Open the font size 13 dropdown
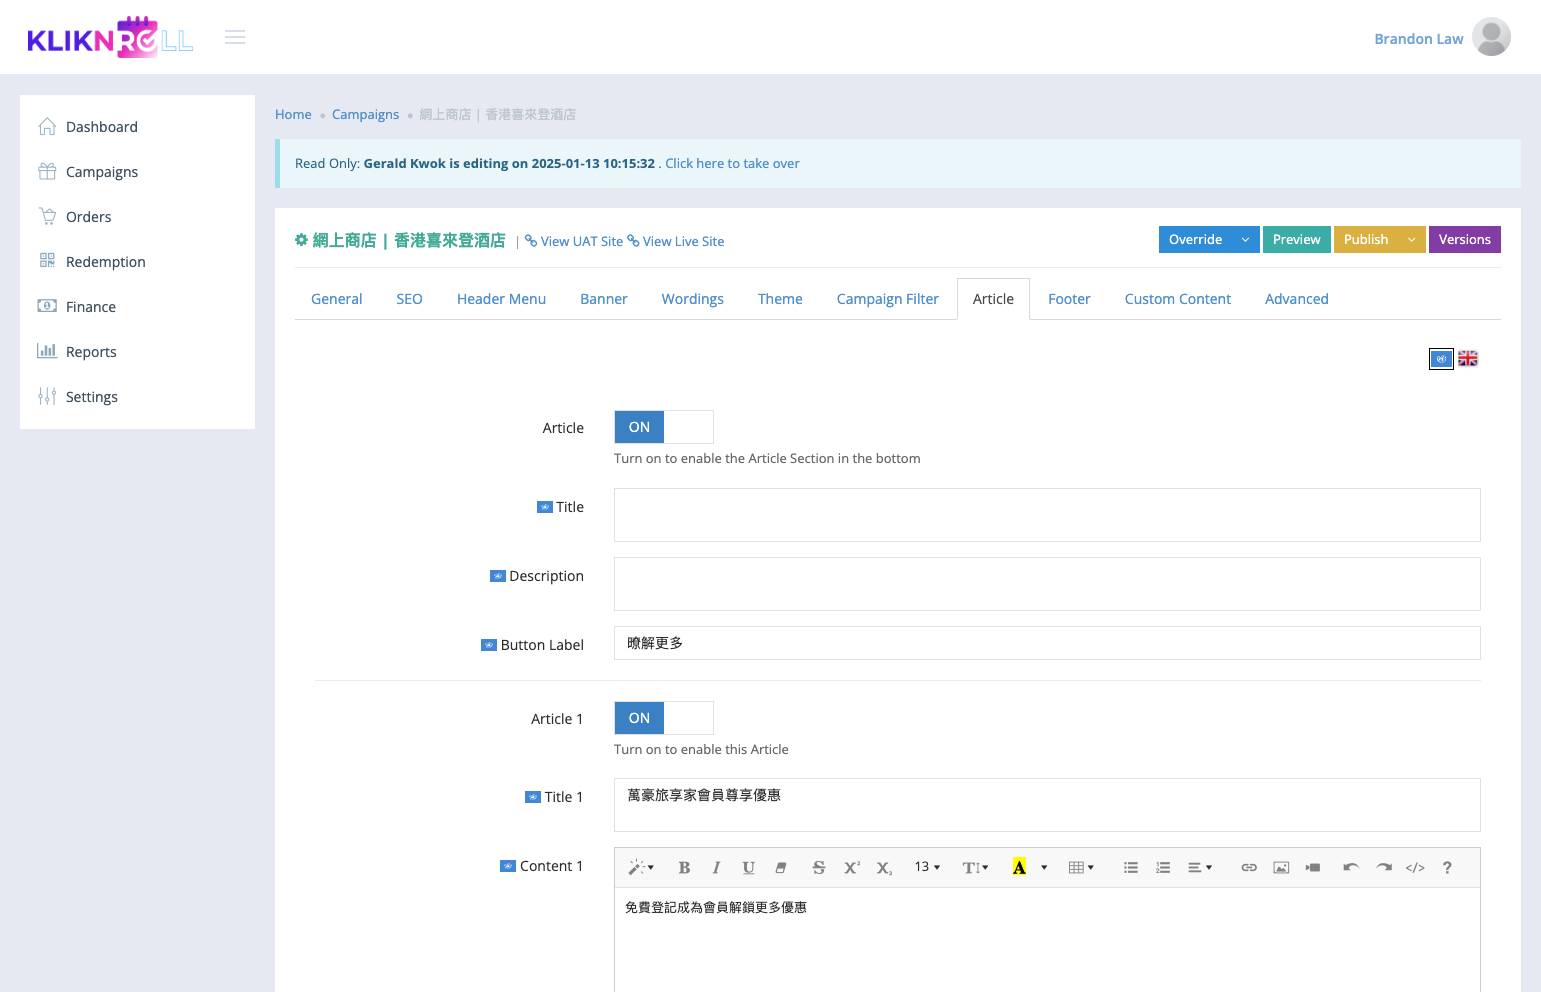The width and height of the screenshot is (1541, 992). click(x=927, y=868)
